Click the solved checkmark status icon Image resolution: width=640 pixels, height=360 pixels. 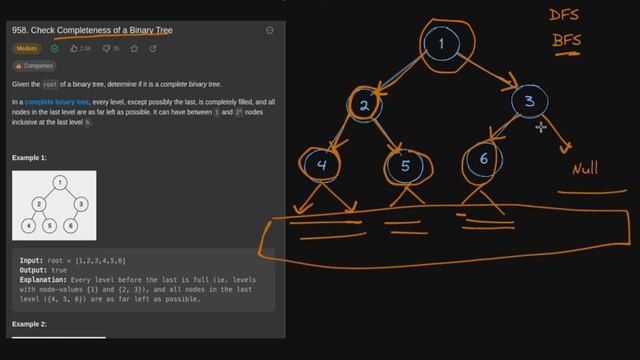pyautogui.click(x=55, y=49)
